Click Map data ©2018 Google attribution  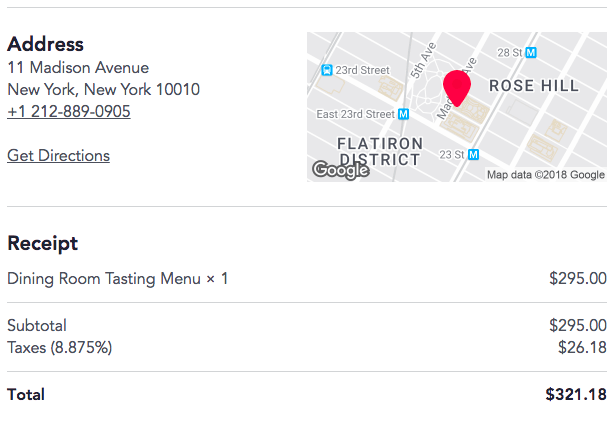click(546, 175)
